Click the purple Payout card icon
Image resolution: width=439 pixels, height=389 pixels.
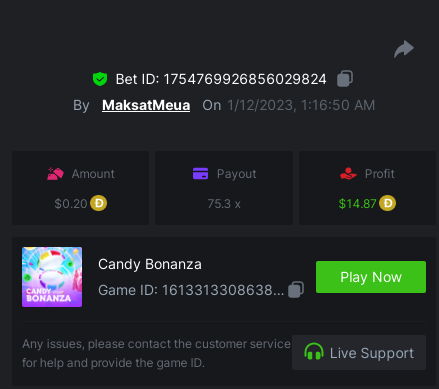[x=200, y=174]
